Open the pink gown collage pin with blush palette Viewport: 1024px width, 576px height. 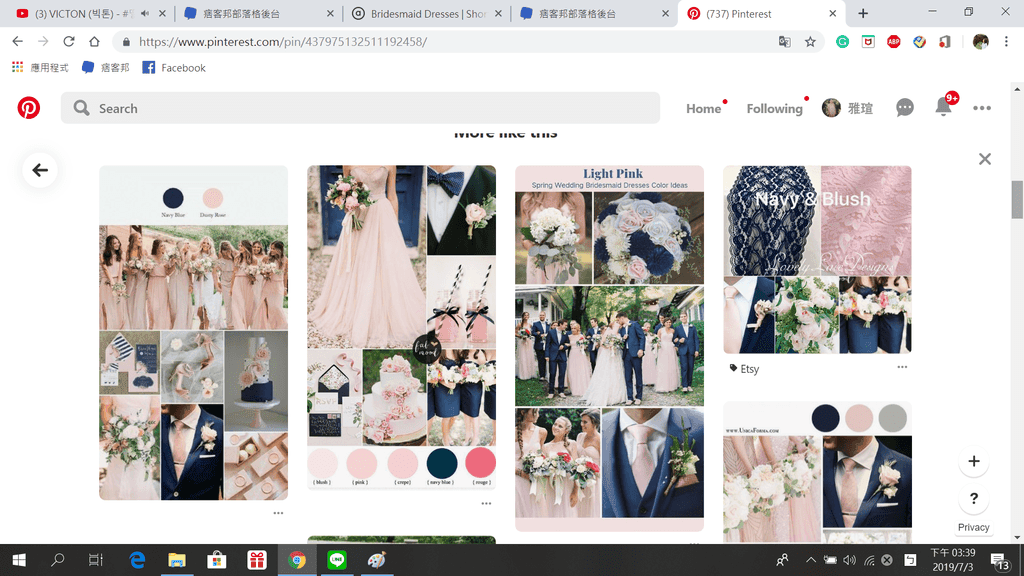402,327
